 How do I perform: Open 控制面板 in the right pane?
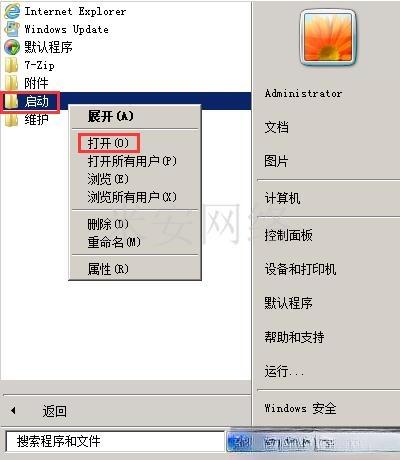[289, 235]
